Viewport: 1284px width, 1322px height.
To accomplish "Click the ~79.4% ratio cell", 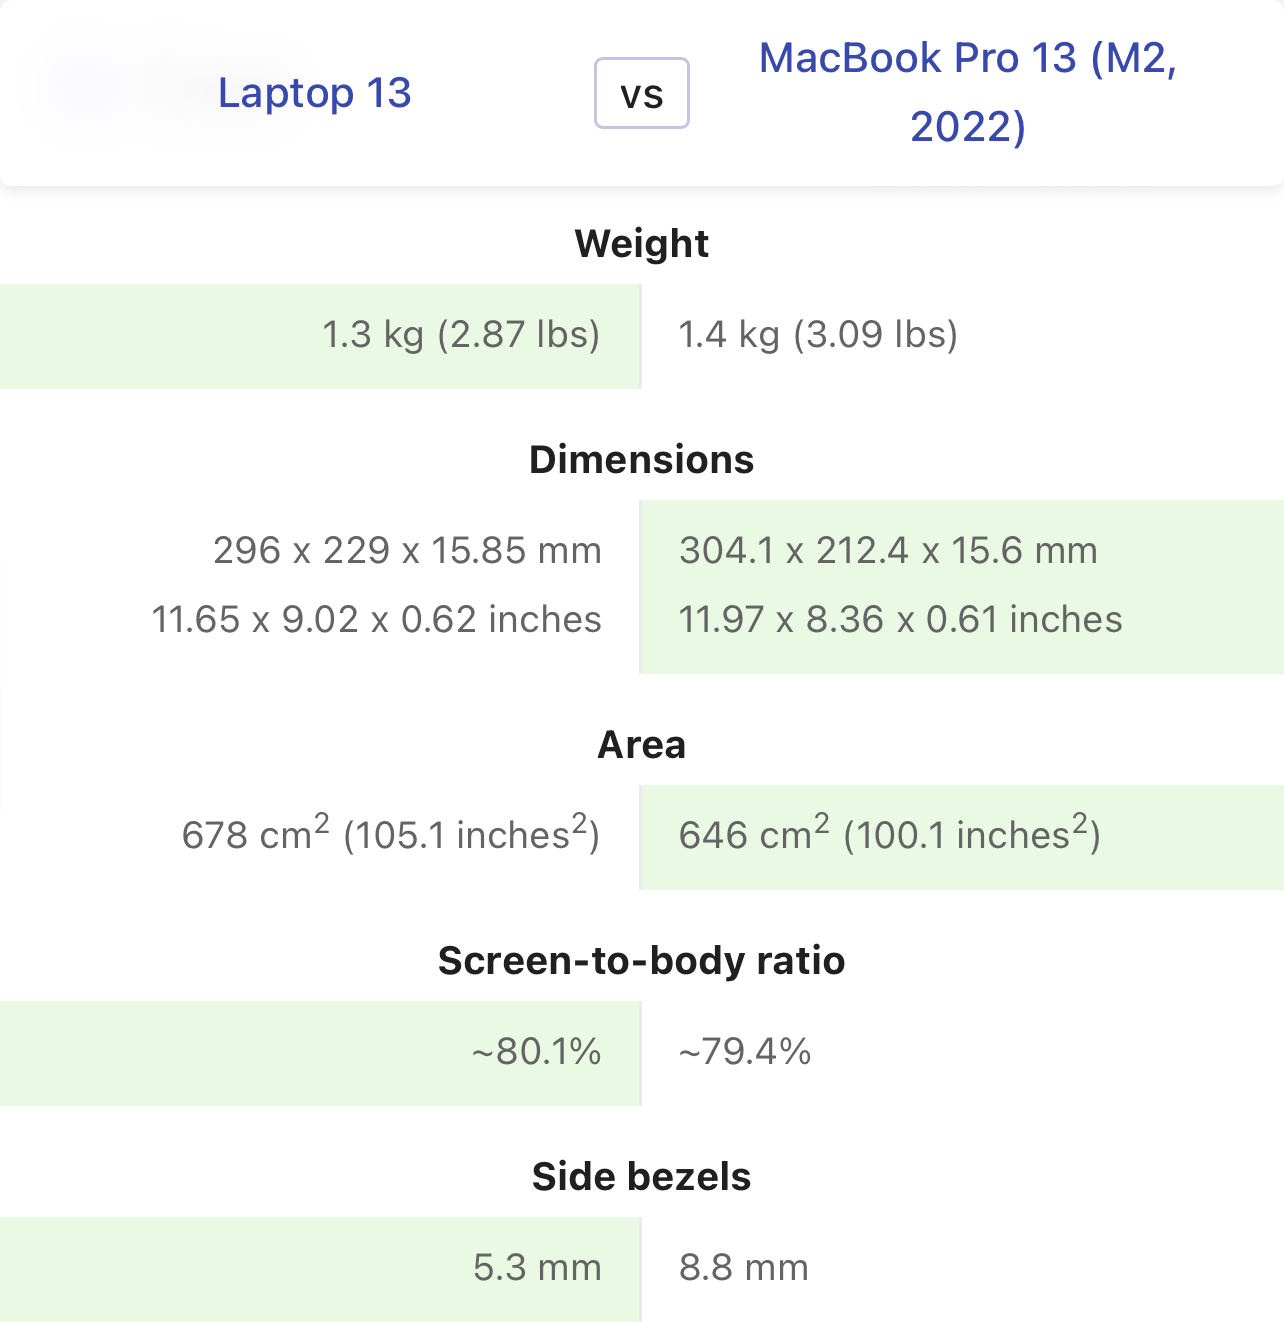I will (x=962, y=1053).
